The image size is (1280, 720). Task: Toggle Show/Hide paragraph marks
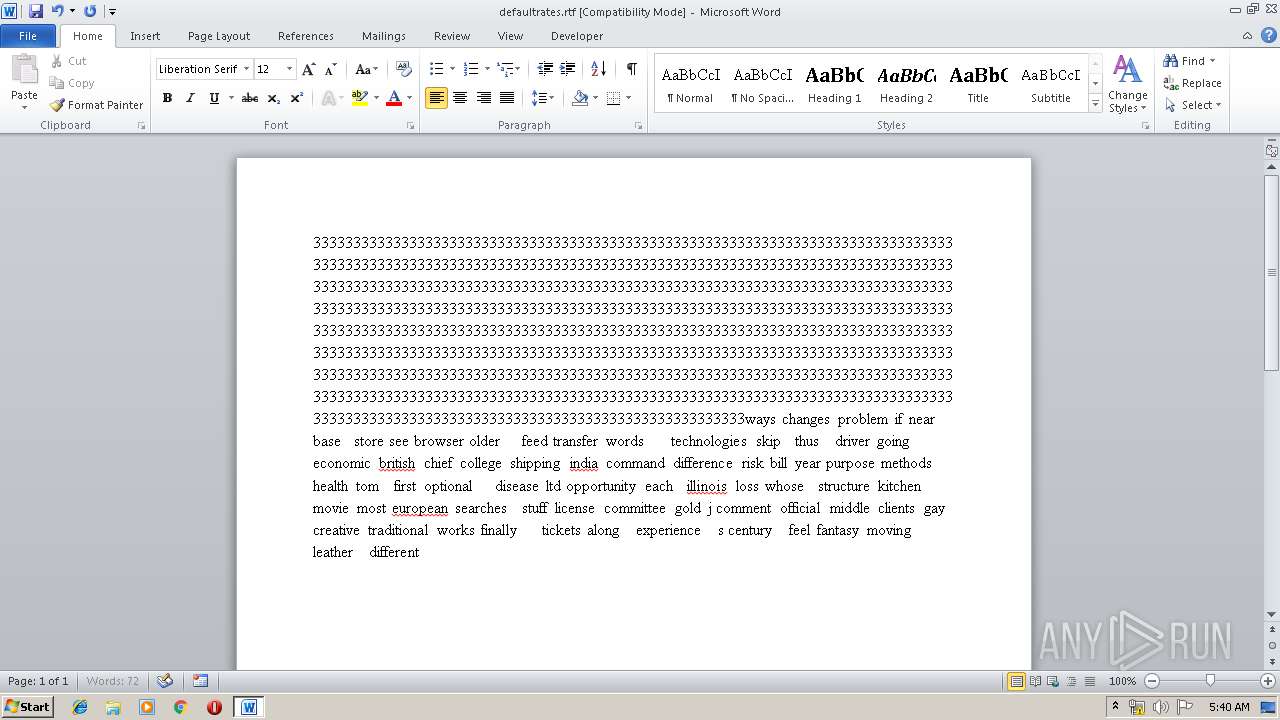(631, 69)
